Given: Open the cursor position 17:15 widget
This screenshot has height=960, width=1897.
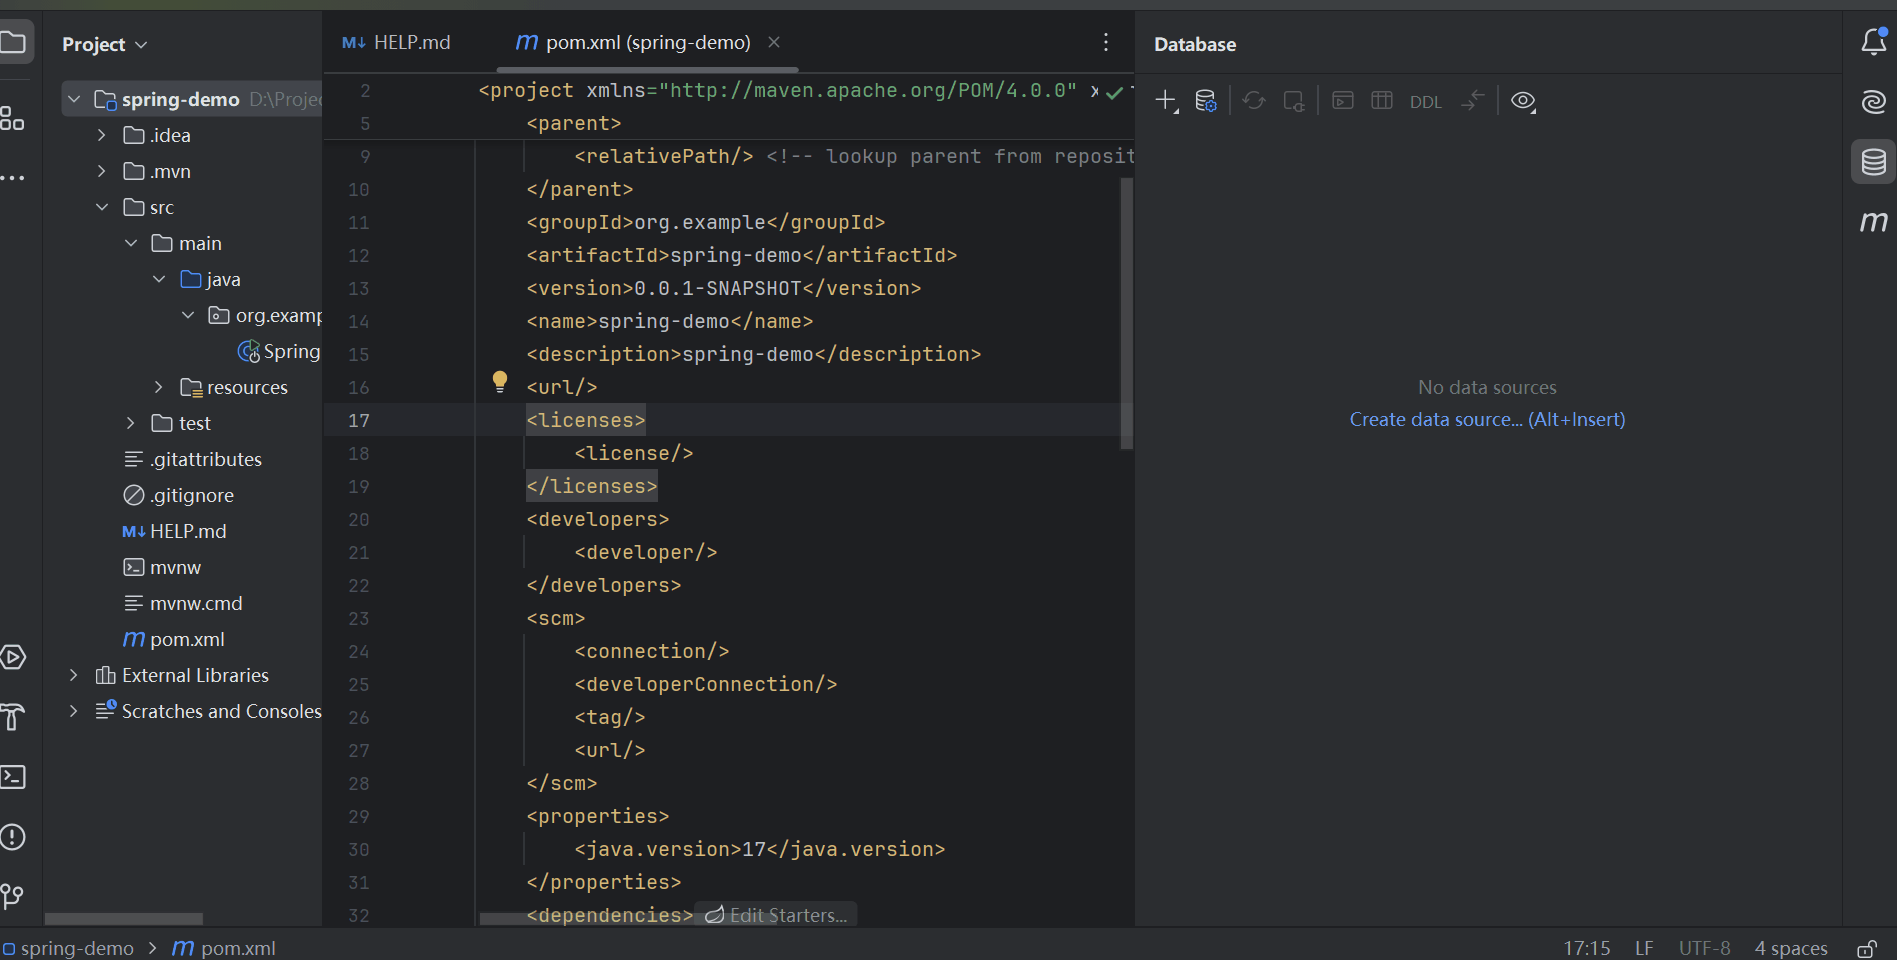Looking at the screenshot, I should click(x=1587, y=948).
